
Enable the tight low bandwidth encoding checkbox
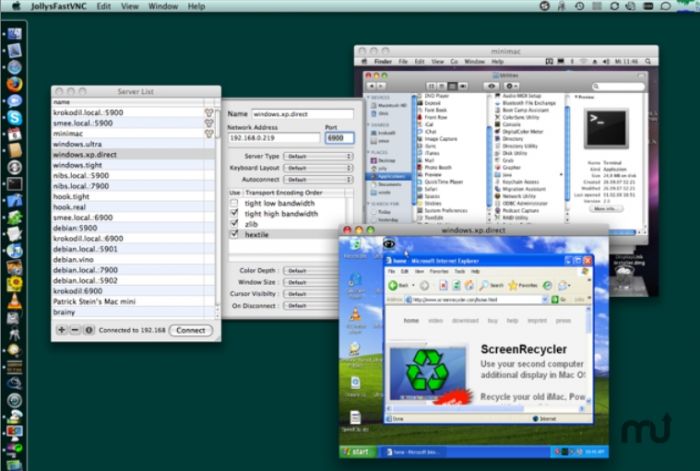click(234, 203)
